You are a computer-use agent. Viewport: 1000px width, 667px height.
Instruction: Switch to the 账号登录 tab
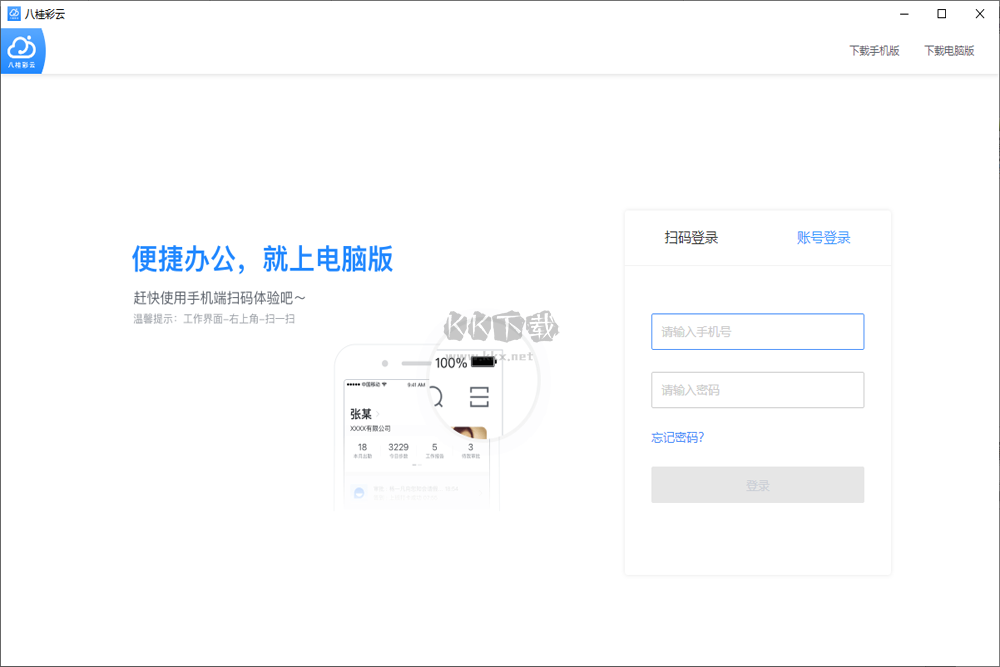[x=823, y=238]
